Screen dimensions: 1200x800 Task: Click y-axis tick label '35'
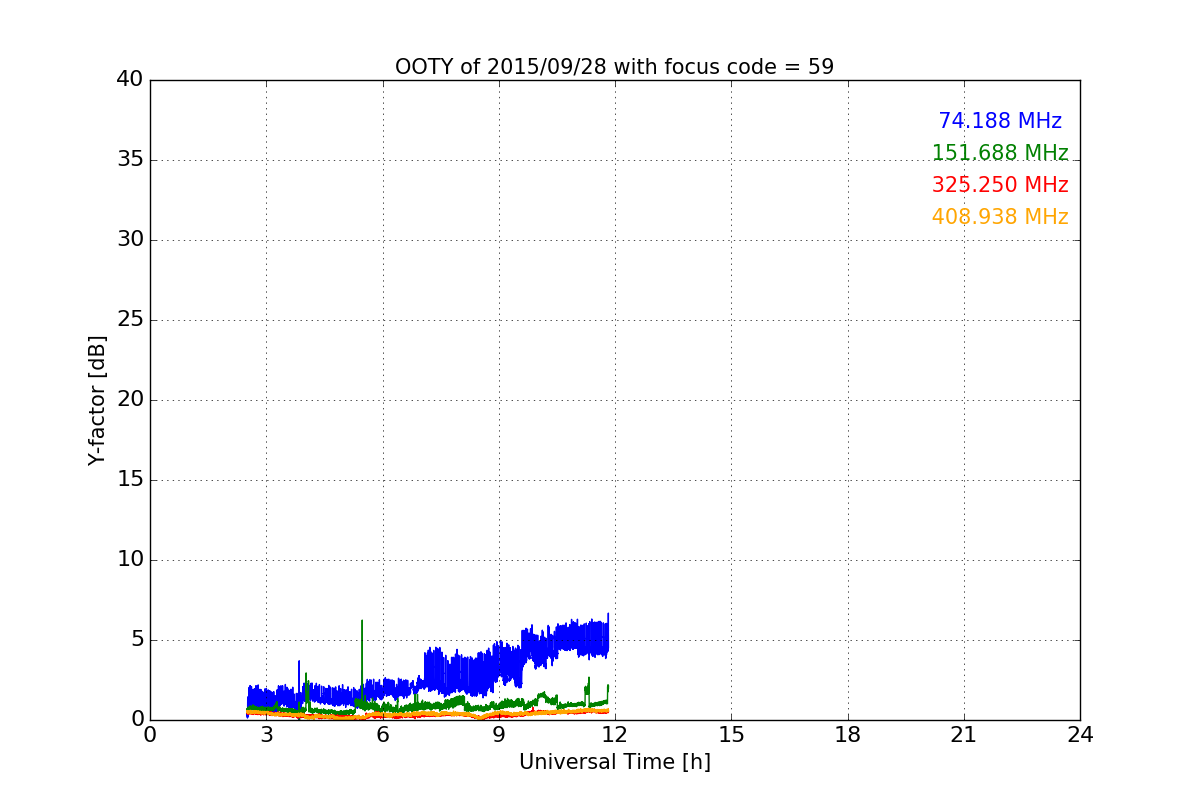(x=130, y=160)
